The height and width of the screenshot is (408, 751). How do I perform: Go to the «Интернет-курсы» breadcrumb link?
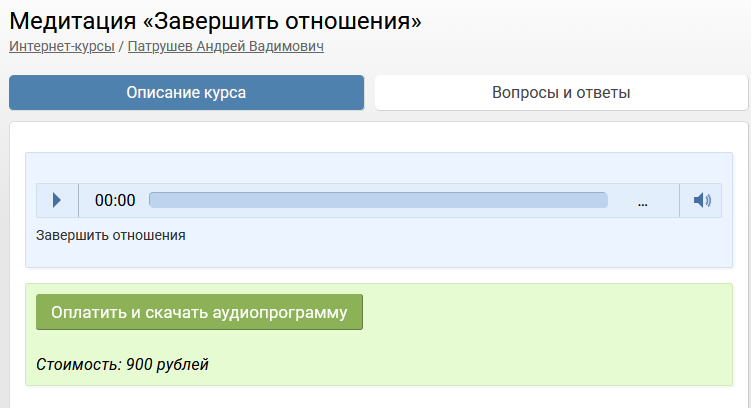62,46
